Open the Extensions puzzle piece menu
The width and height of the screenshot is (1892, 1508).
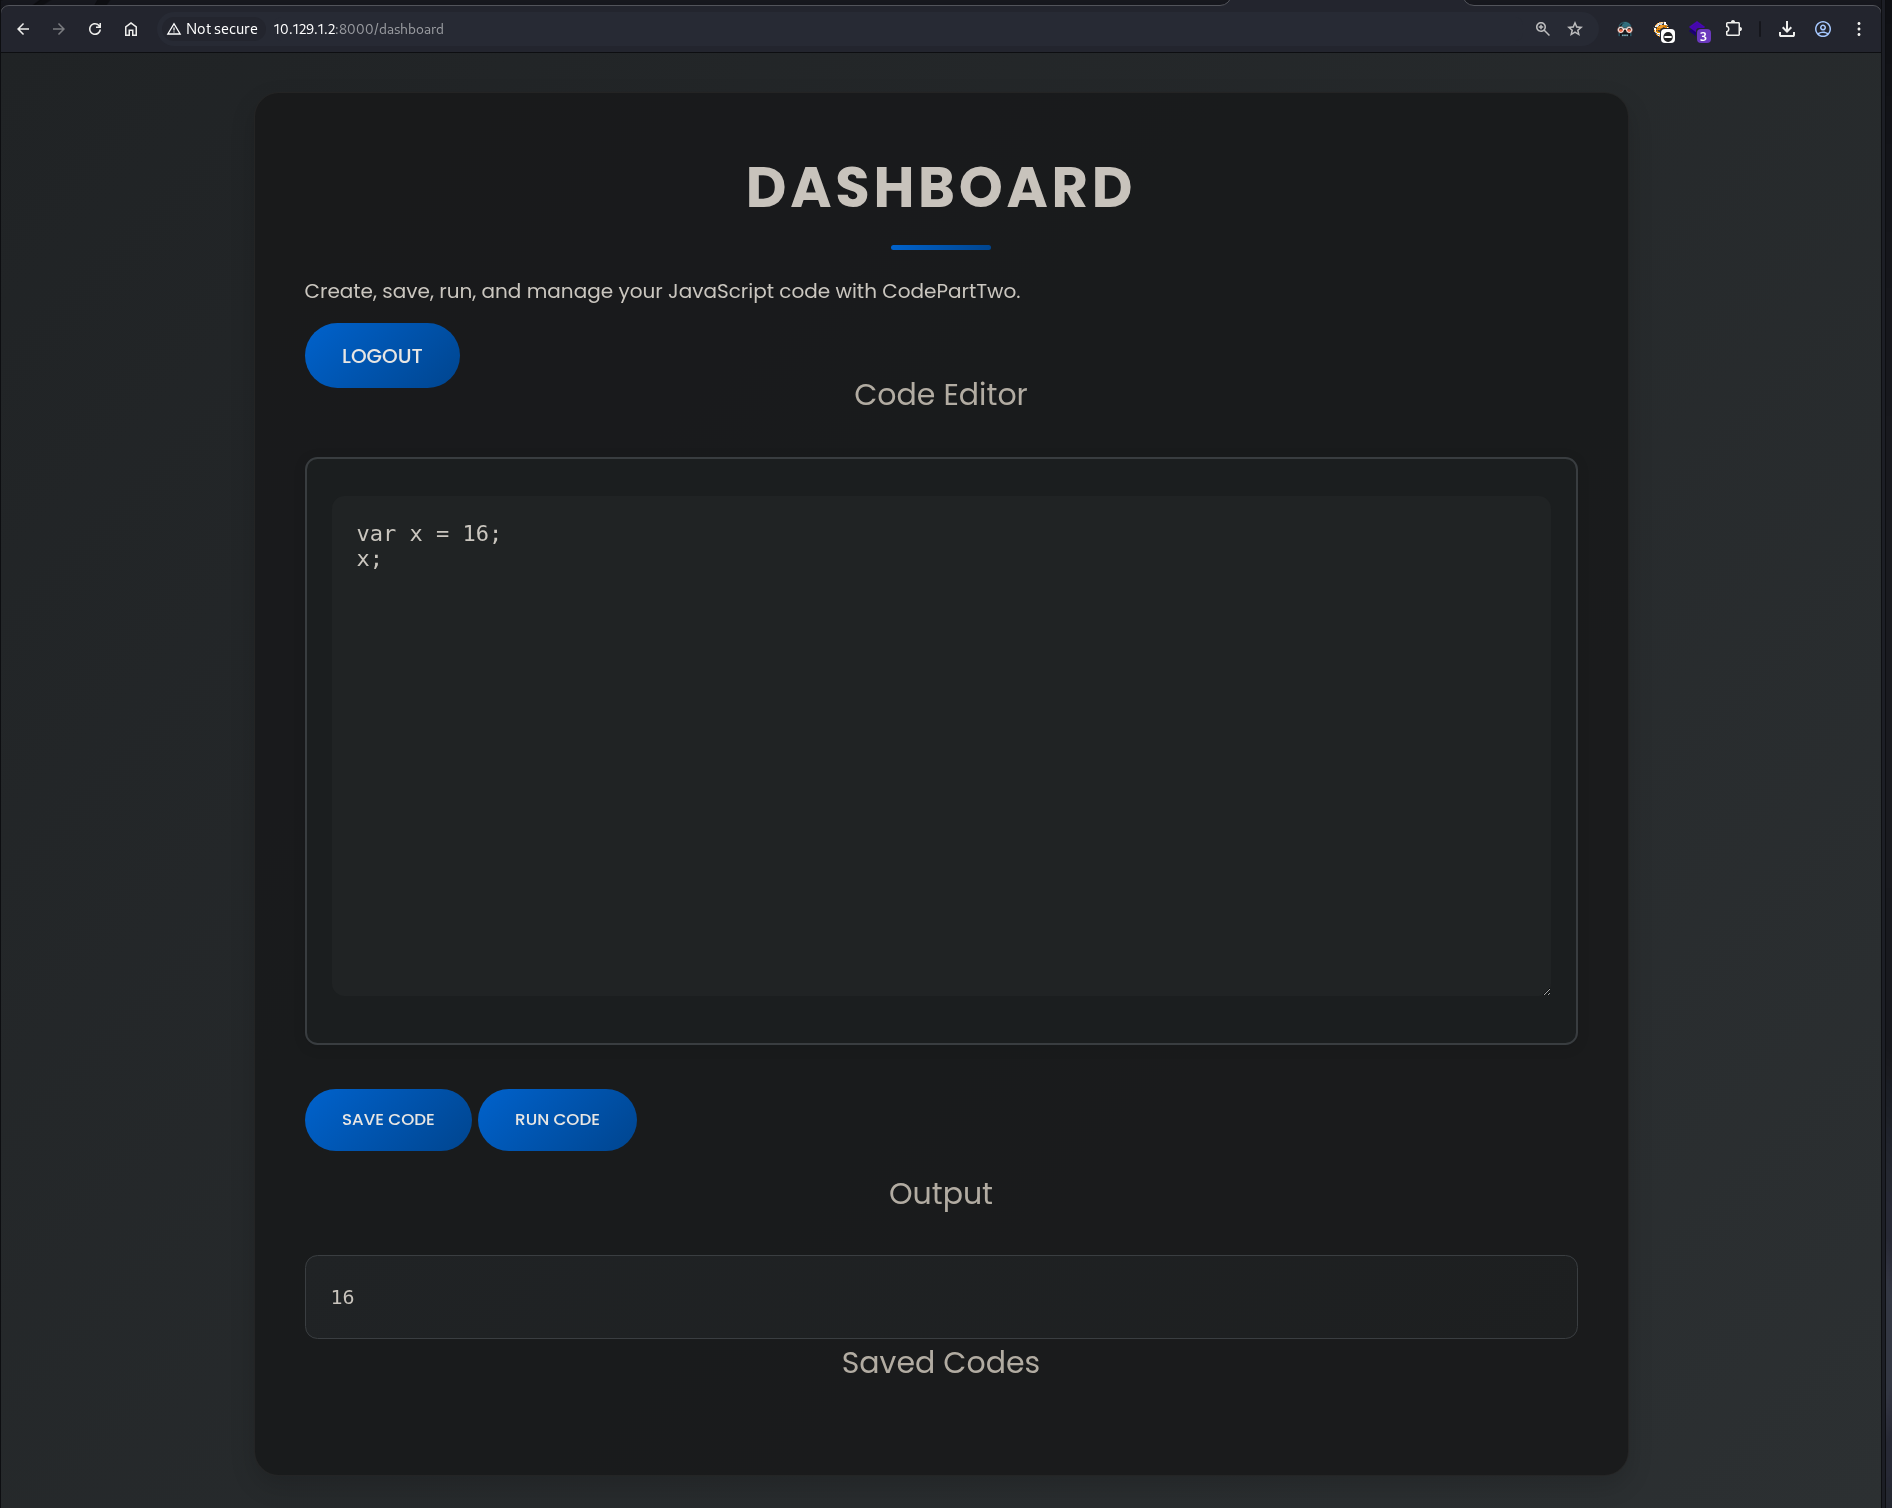1734,29
